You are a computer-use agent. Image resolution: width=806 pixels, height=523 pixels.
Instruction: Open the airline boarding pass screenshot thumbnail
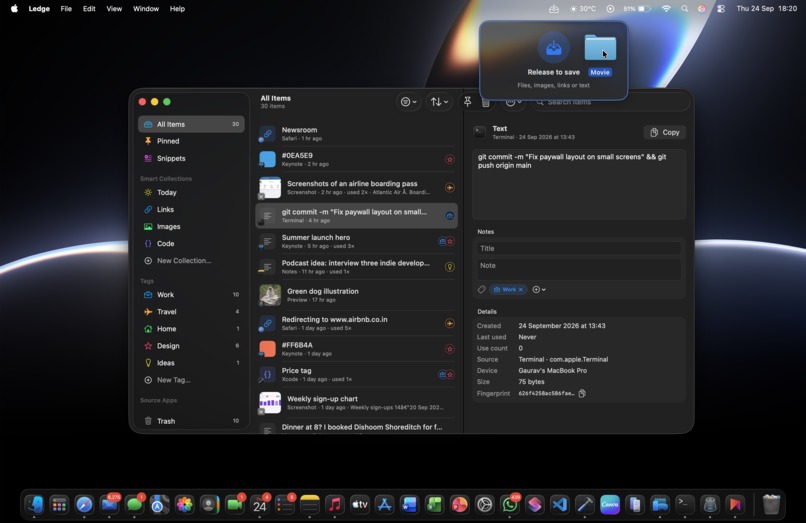[270, 187]
